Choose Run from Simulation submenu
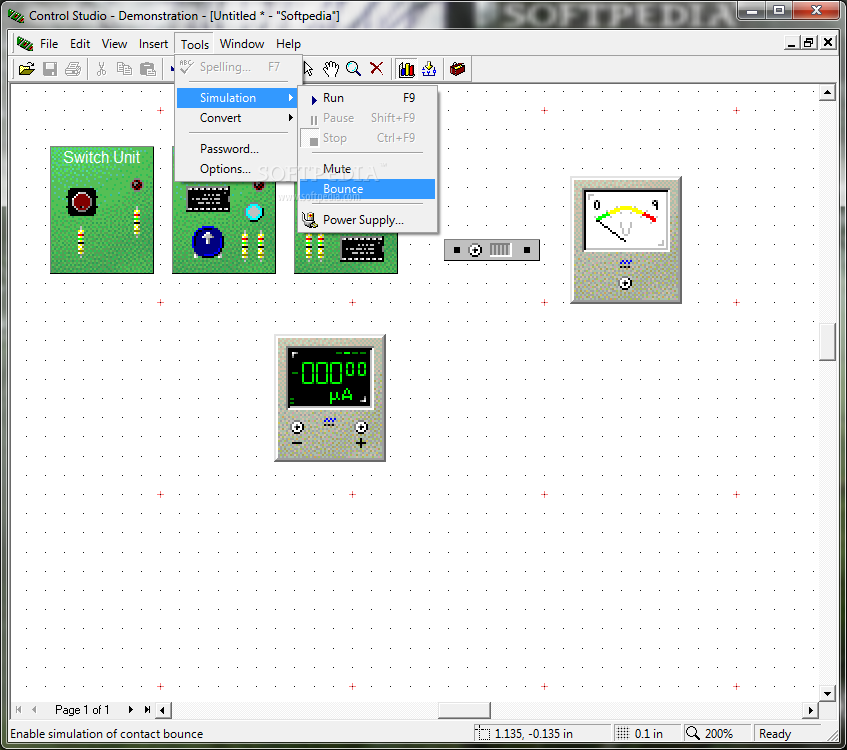847x750 pixels. point(367,98)
